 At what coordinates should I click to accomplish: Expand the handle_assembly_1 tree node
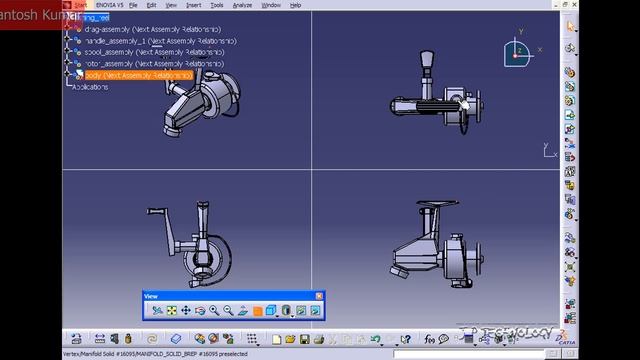pos(67,40)
